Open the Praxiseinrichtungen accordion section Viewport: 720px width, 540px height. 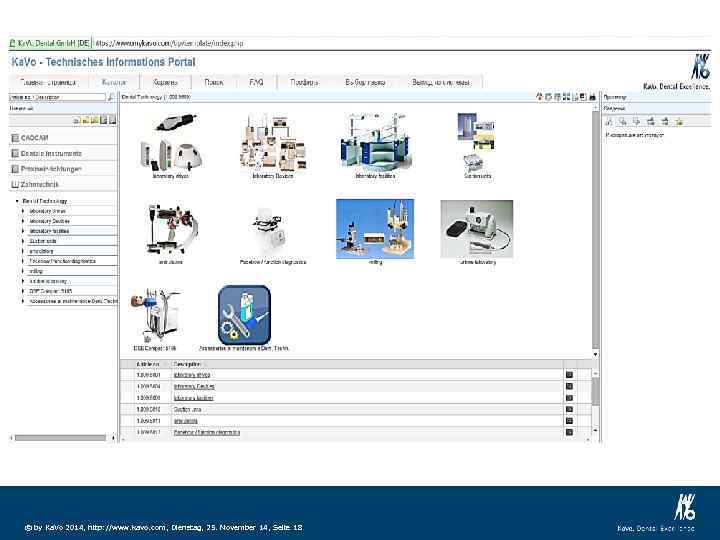point(63,169)
